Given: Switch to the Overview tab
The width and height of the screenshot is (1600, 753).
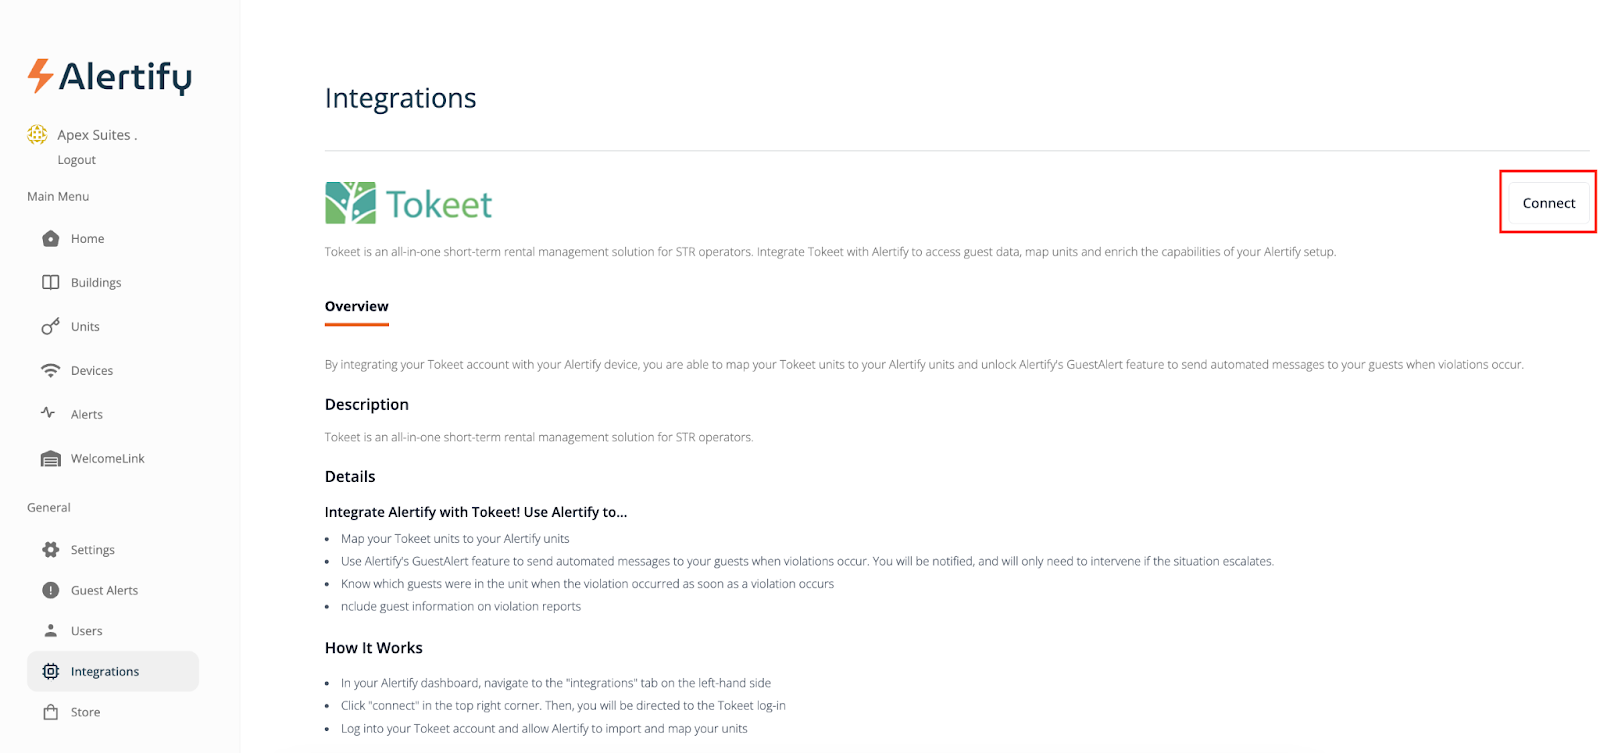Looking at the screenshot, I should (x=357, y=306).
